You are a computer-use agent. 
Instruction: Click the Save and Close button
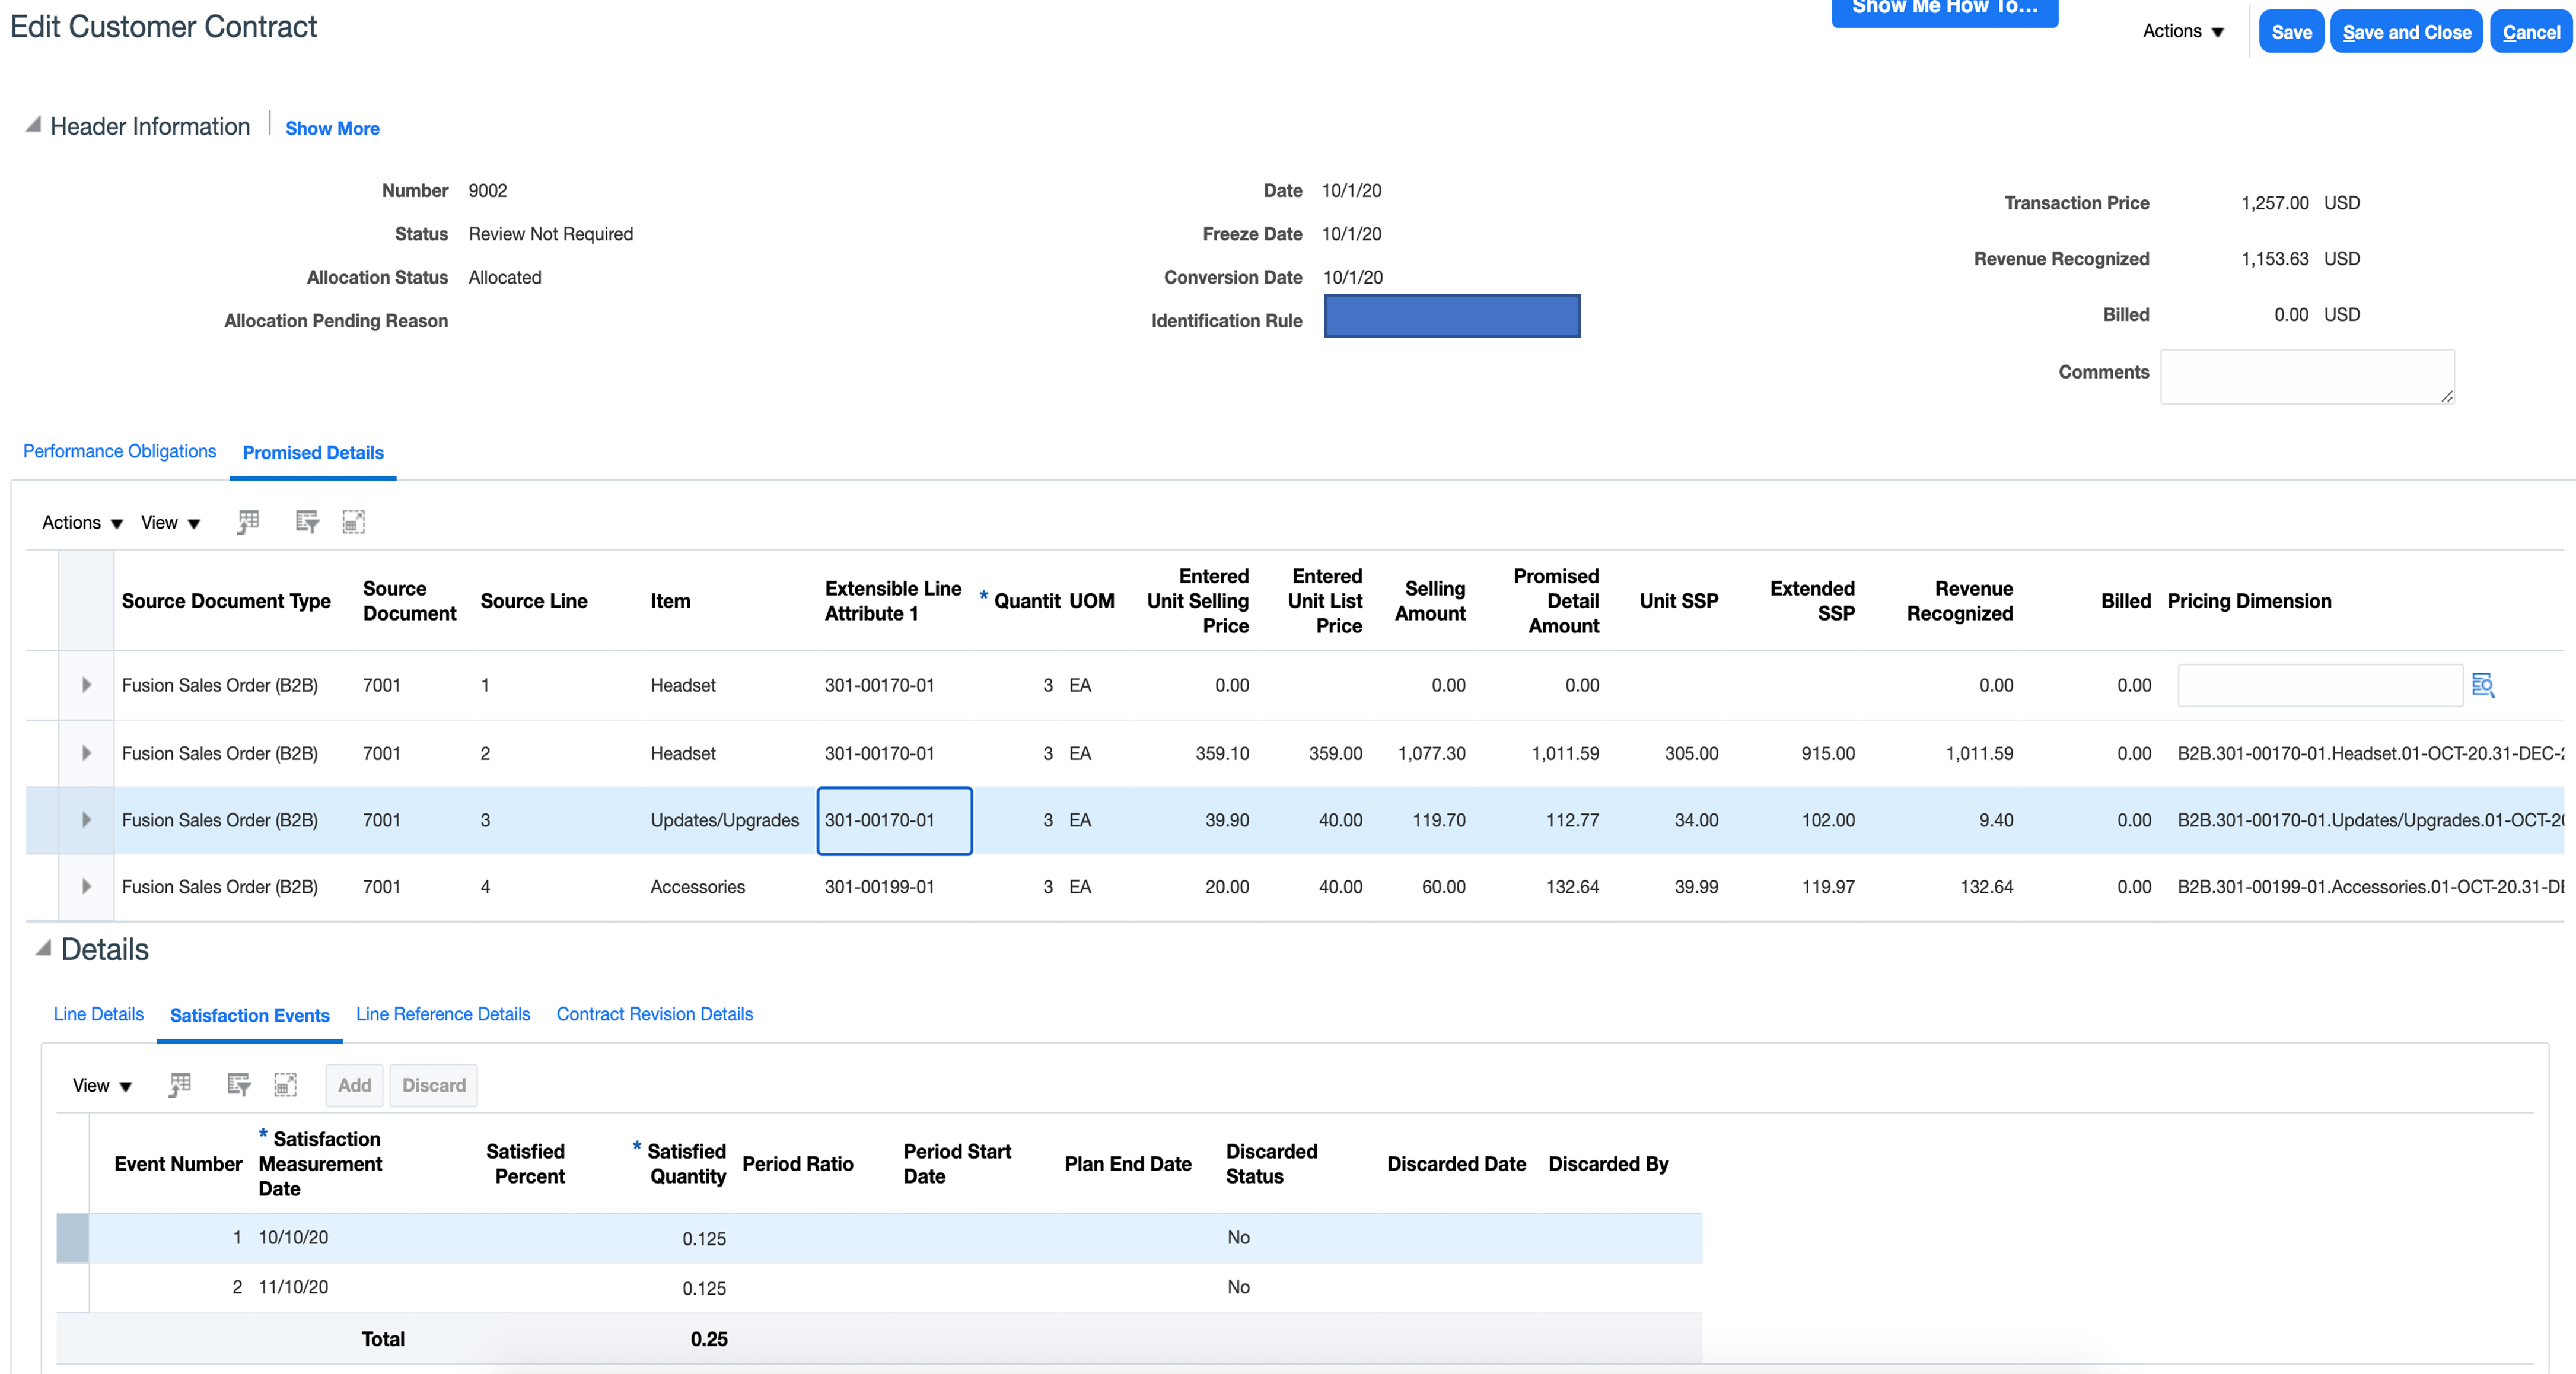pos(2406,32)
